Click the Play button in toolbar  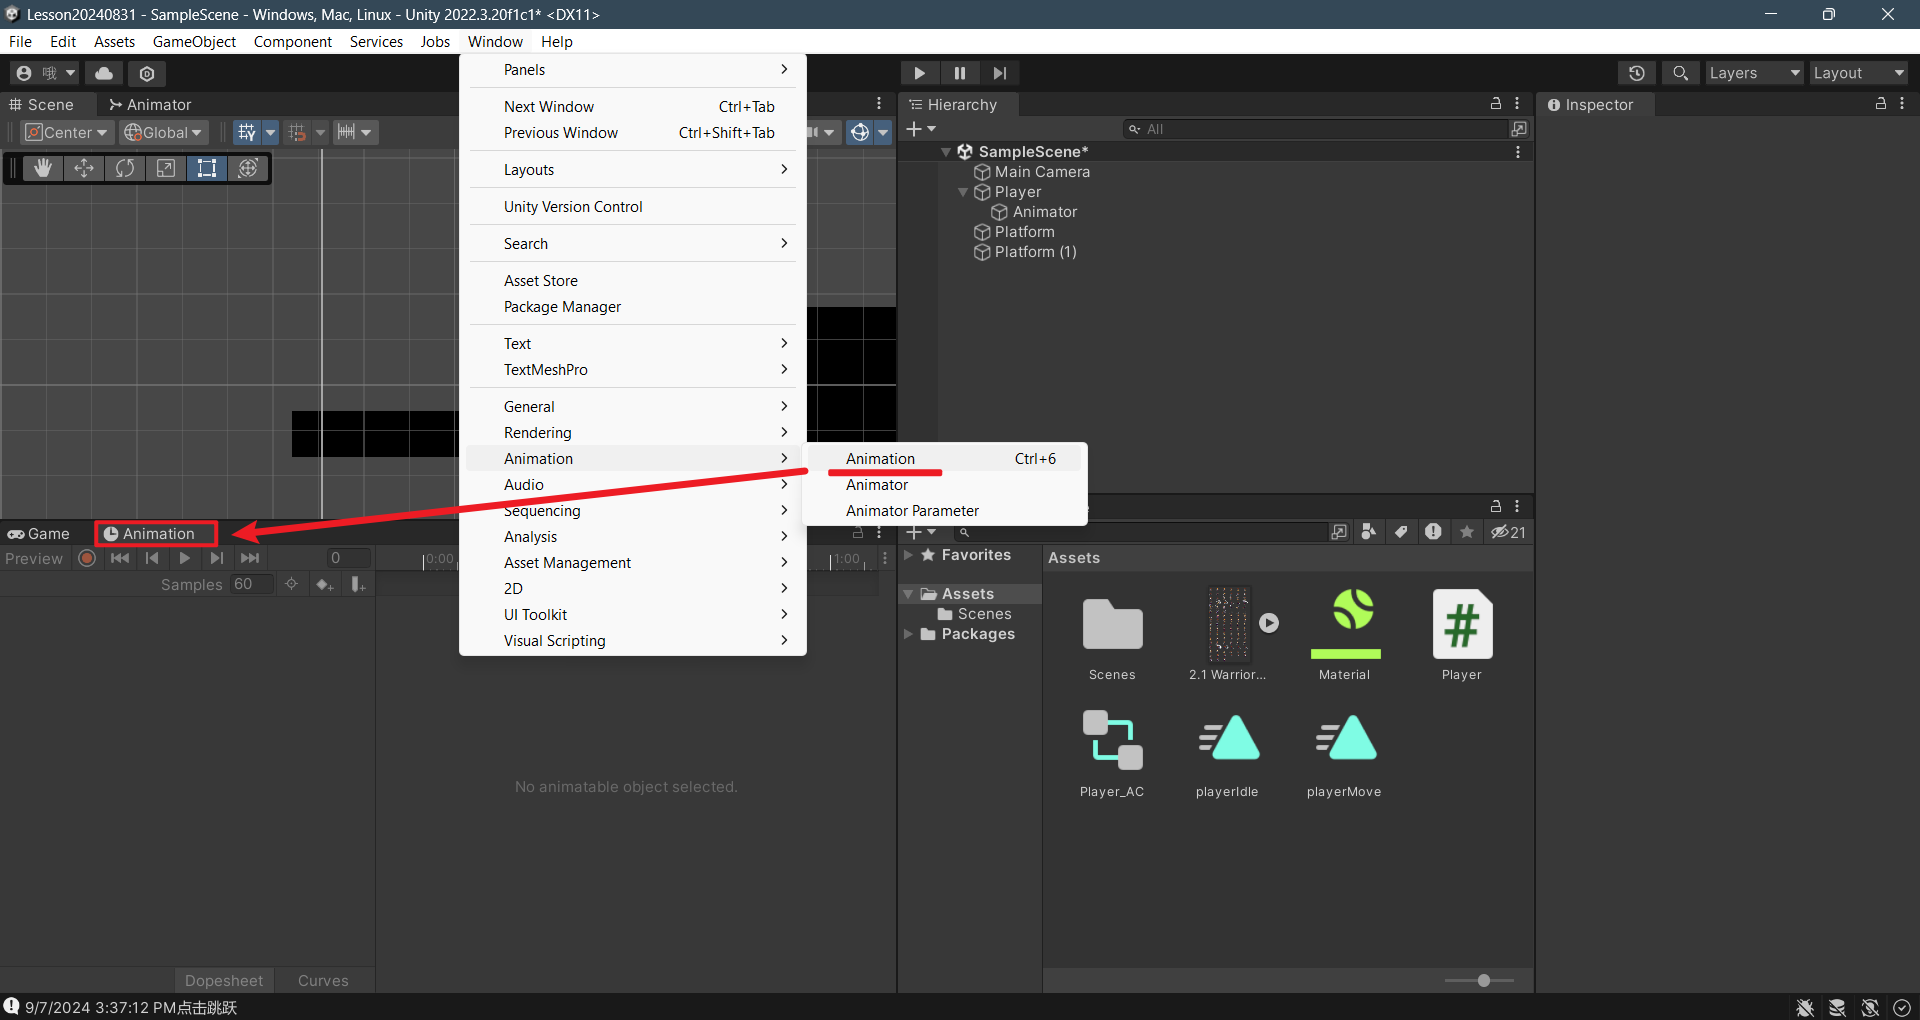coord(919,73)
